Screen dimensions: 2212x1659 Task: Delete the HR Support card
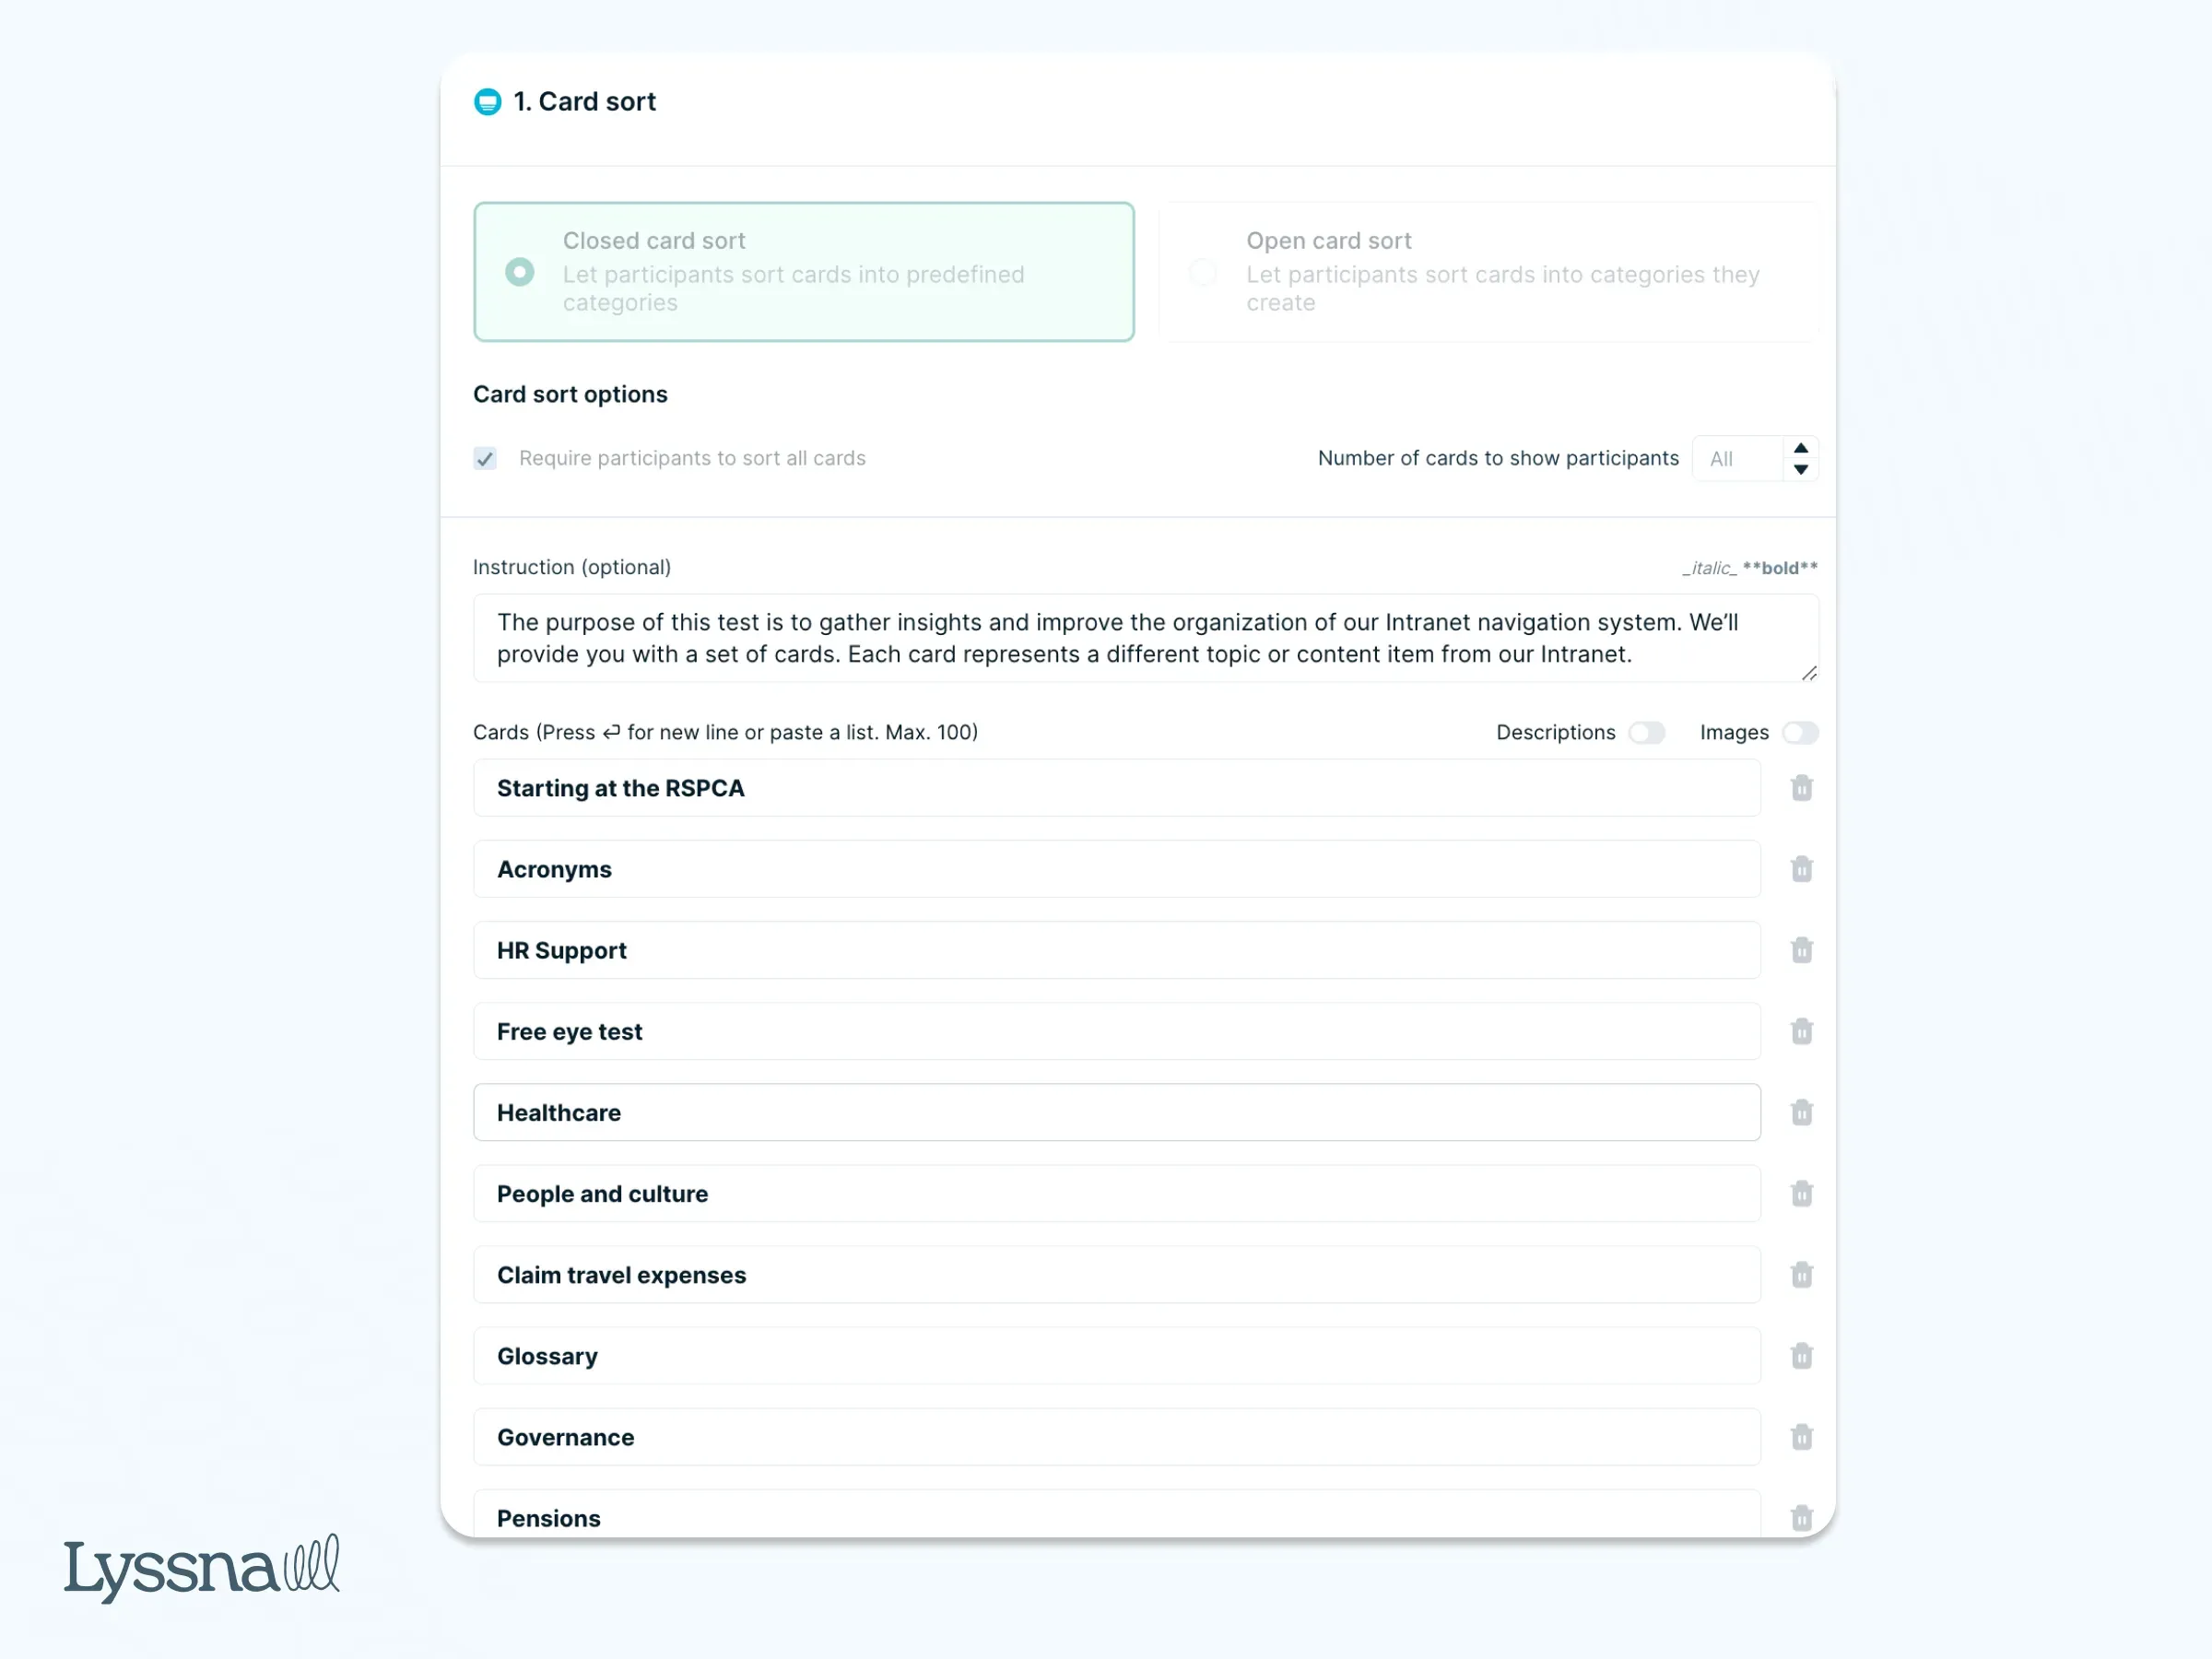coord(1802,950)
